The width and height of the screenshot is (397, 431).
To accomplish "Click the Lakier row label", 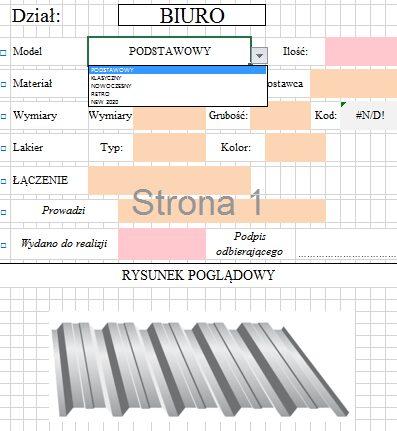I will coord(28,147).
